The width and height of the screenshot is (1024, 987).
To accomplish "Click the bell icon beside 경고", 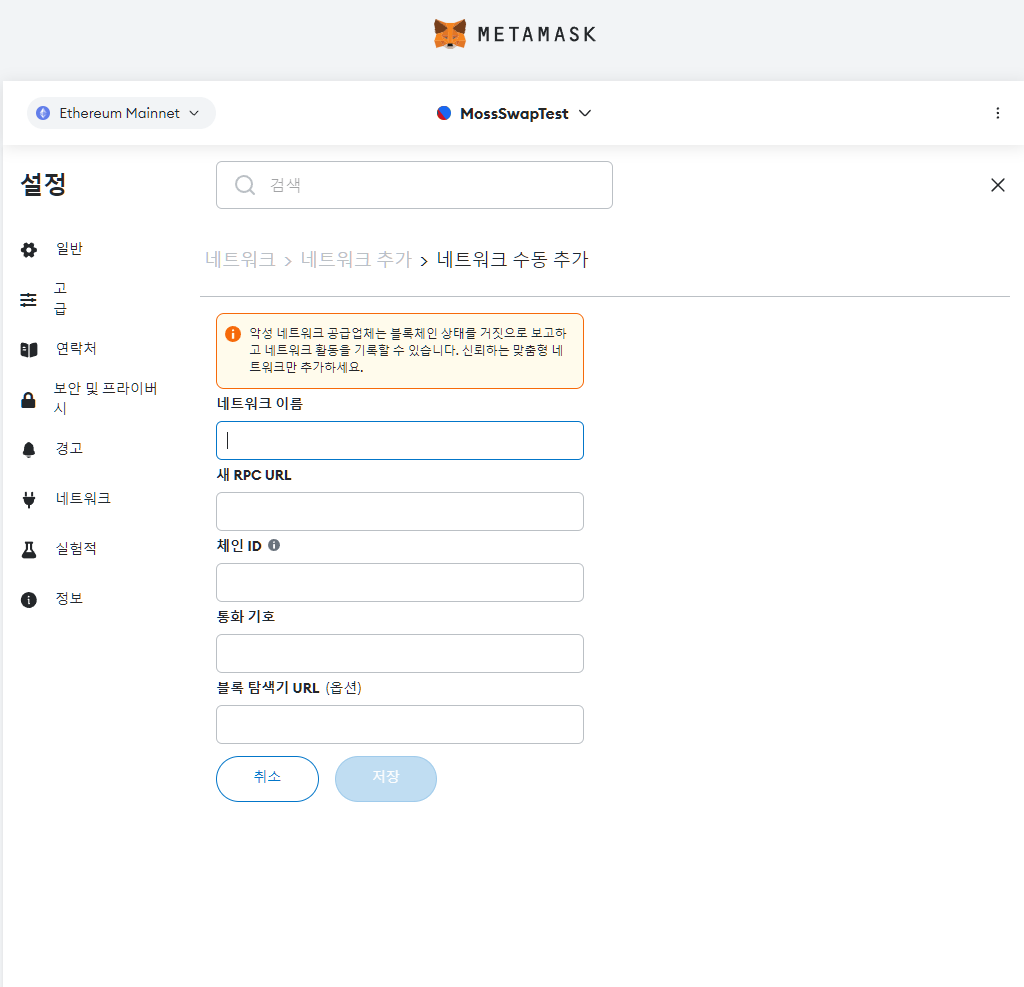I will (x=29, y=450).
